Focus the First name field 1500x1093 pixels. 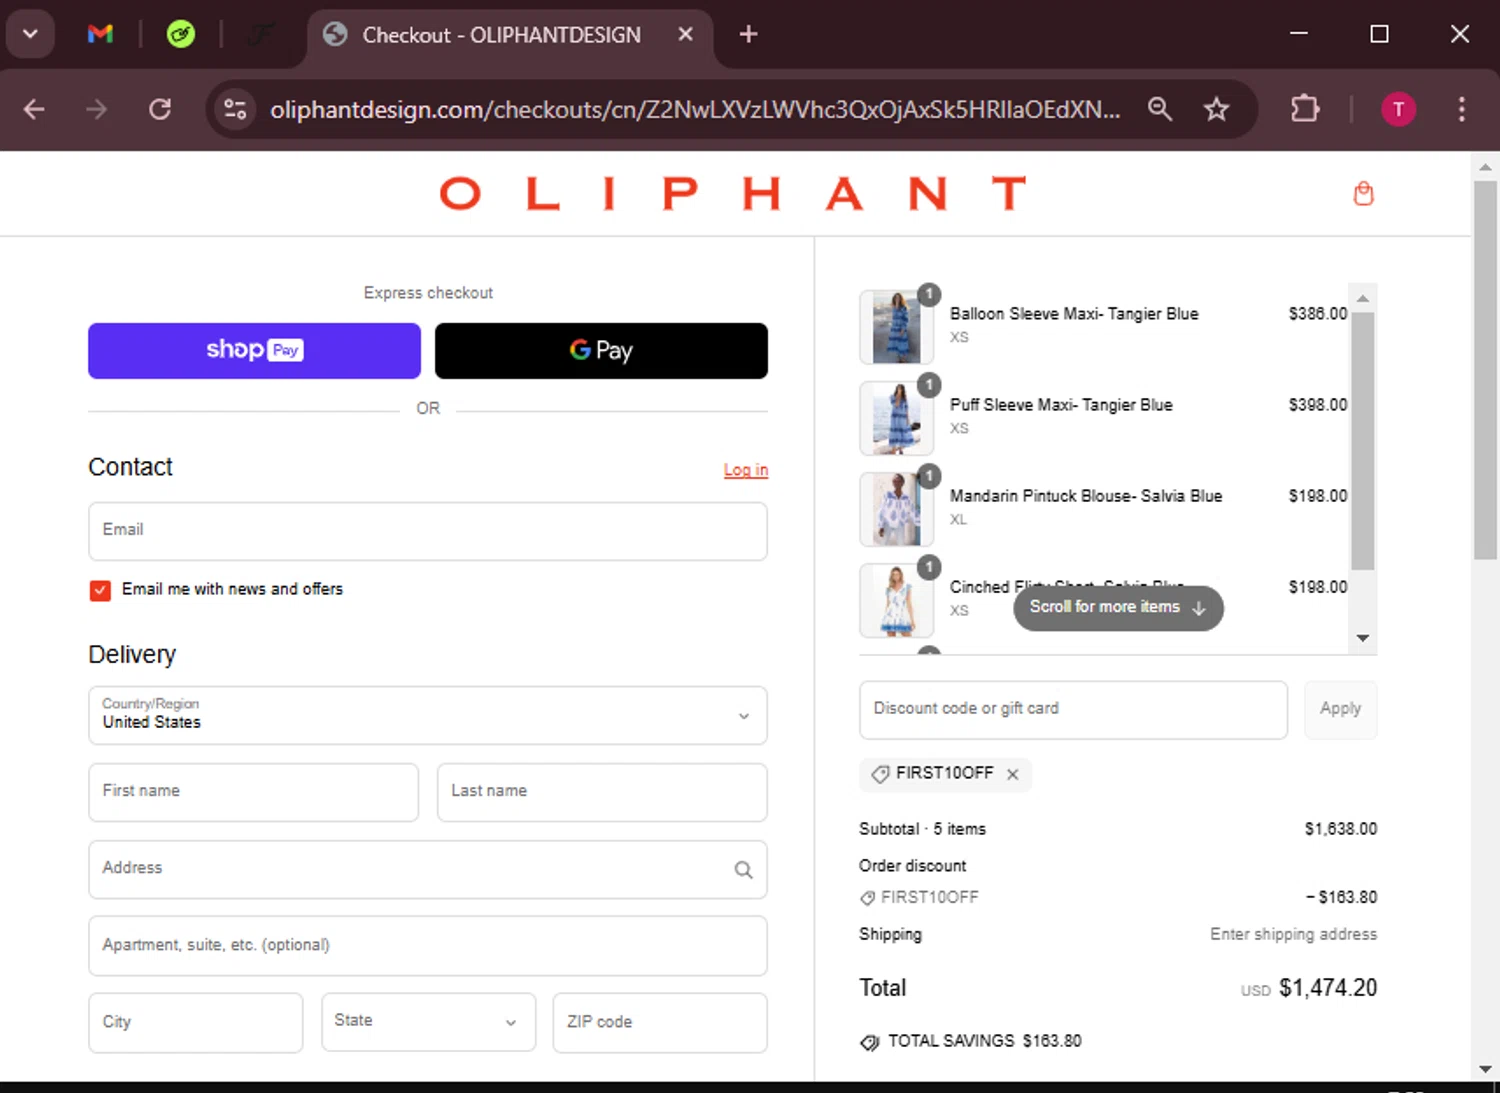(x=253, y=792)
